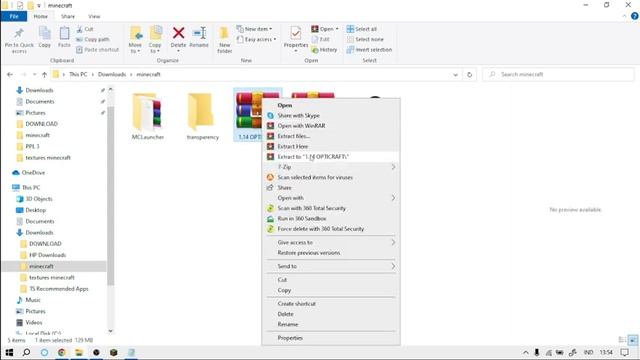This screenshot has height=360, width=640.
Task: Click Invert selection in the ribbon
Action: click(x=369, y=50)
